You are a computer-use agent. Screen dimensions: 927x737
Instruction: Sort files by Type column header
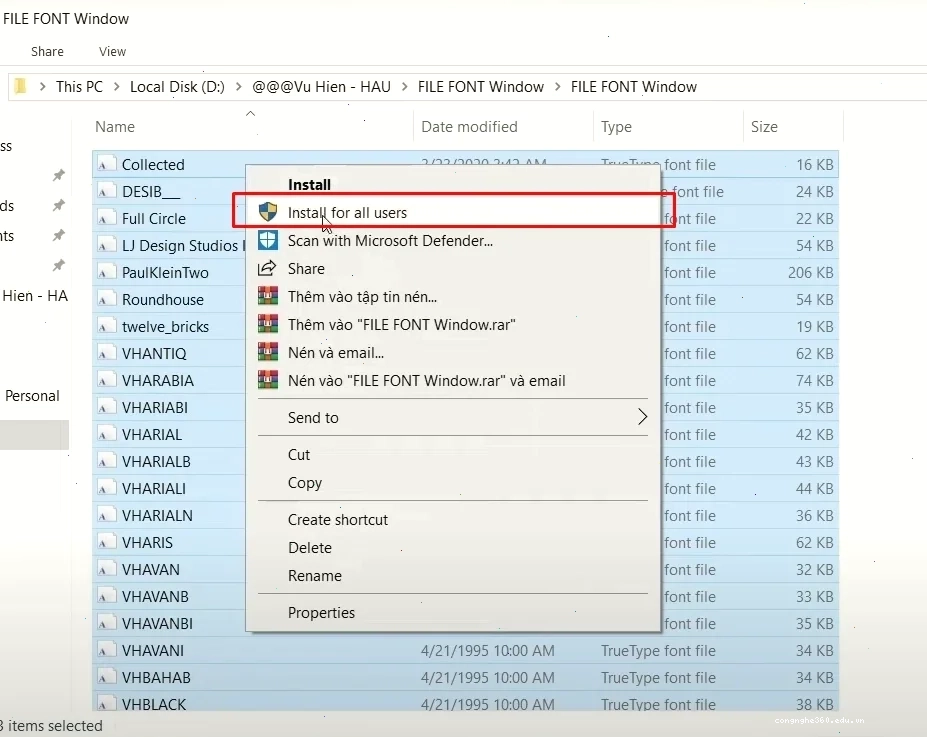[616, 127]
